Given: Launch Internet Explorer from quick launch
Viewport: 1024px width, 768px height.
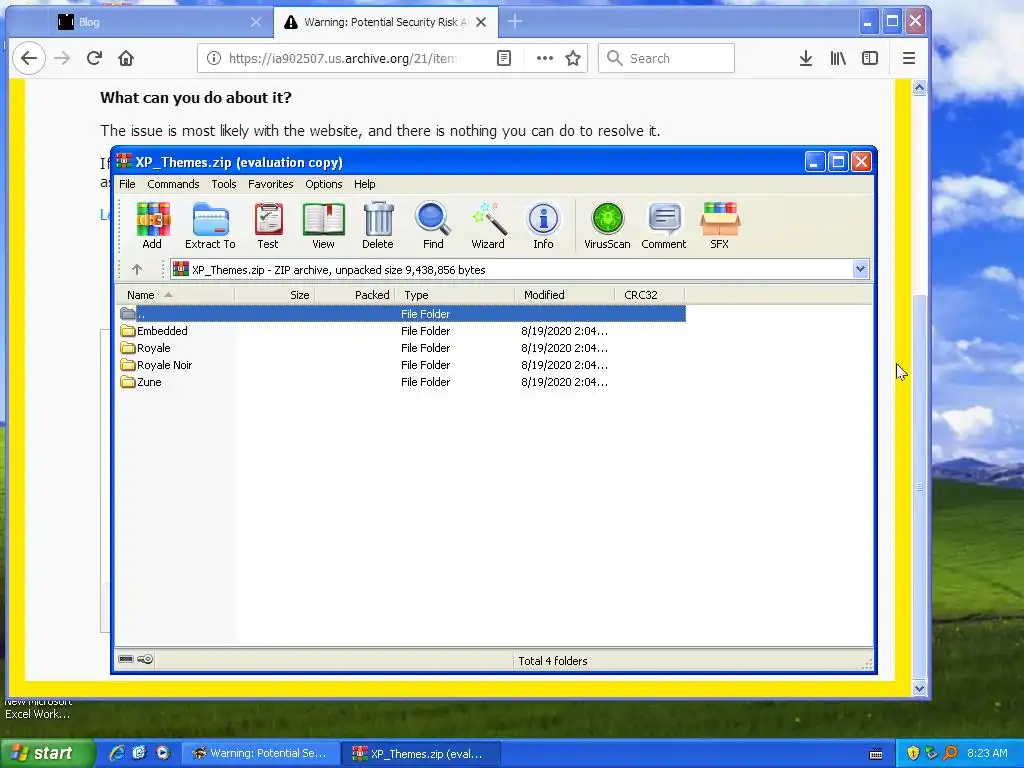Looking at the screenshot, I should (117, 753).
